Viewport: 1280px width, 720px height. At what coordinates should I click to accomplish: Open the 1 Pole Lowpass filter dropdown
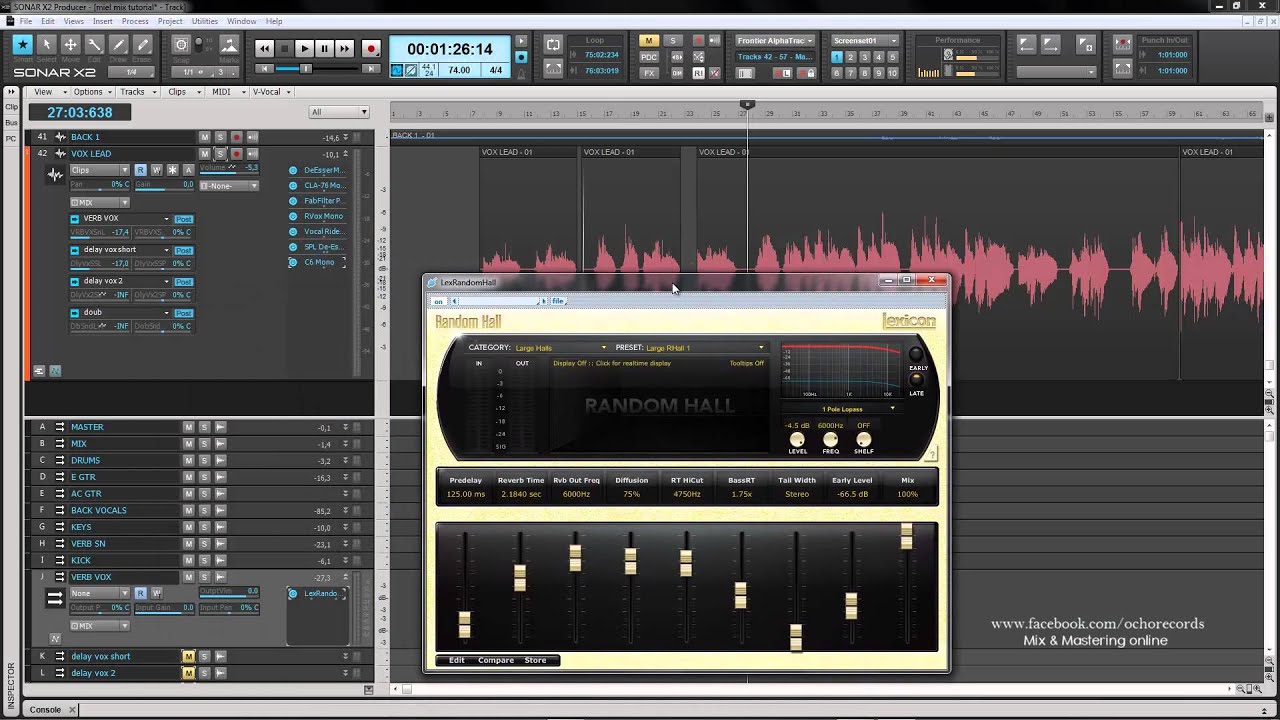pos(844,409)
